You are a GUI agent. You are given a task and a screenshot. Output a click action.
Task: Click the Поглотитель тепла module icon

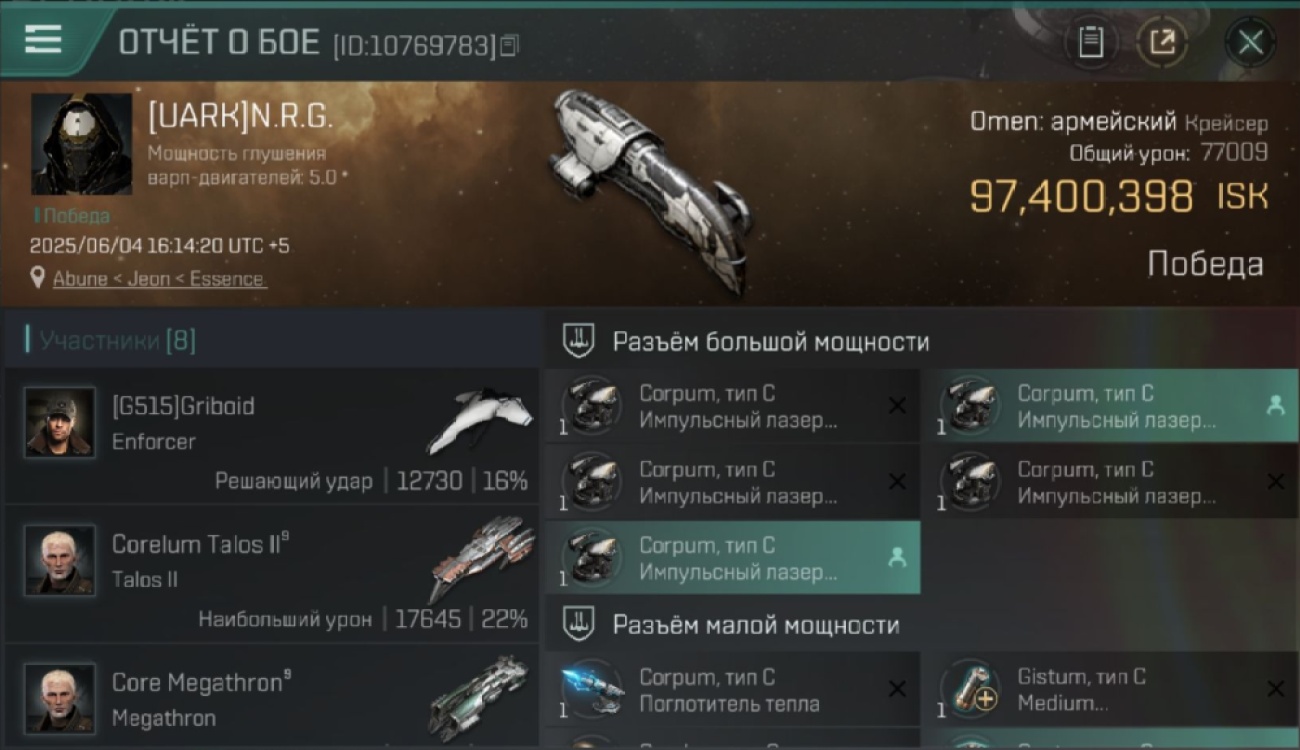point(592,690)
